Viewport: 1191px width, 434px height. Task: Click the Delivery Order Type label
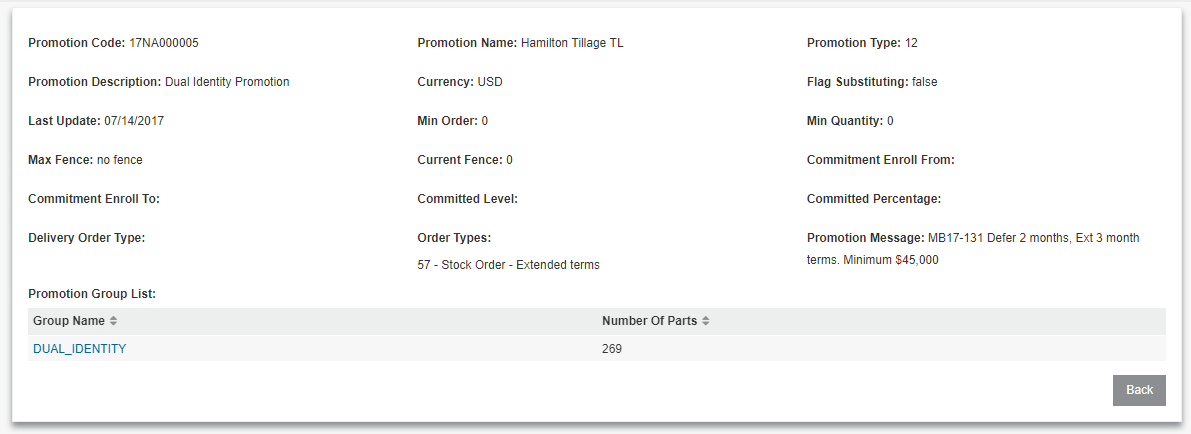point(87,238)
